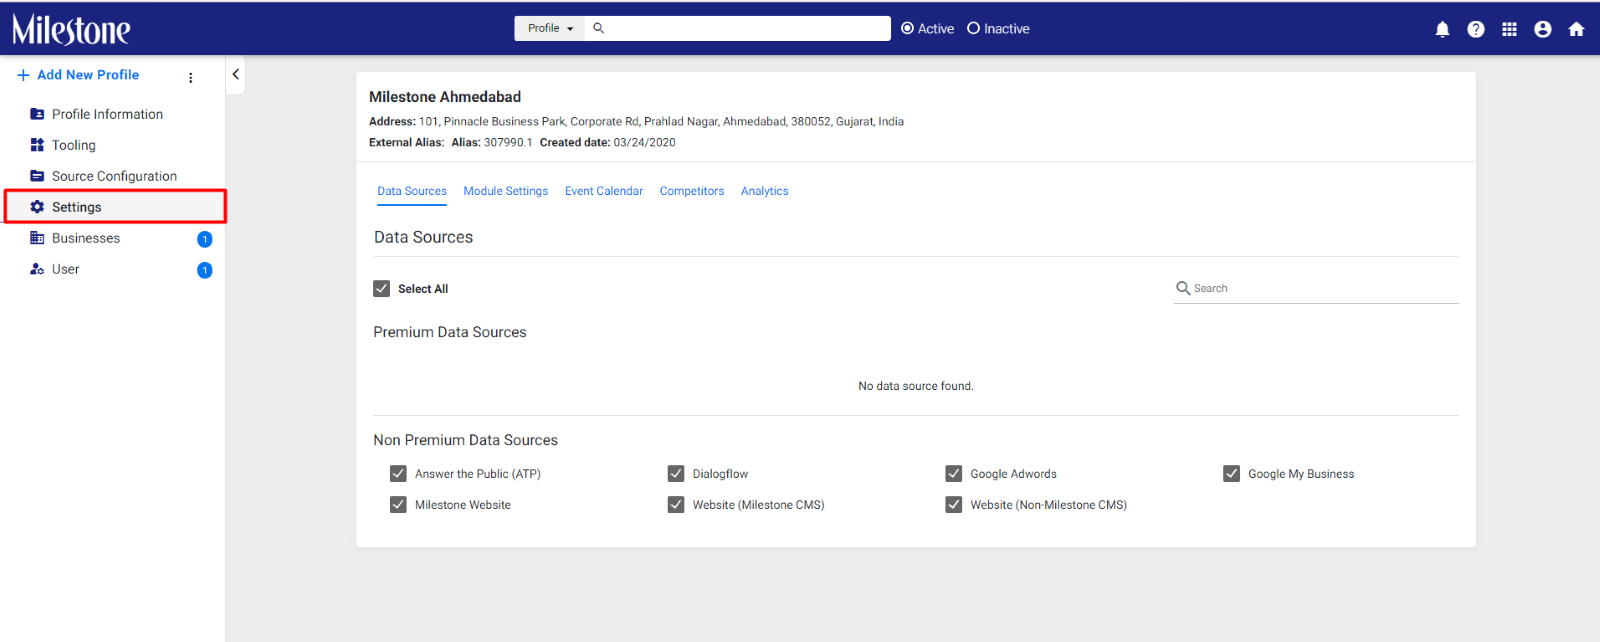
Task: Go to home via house icon
Action: [x=1576, y=29]
